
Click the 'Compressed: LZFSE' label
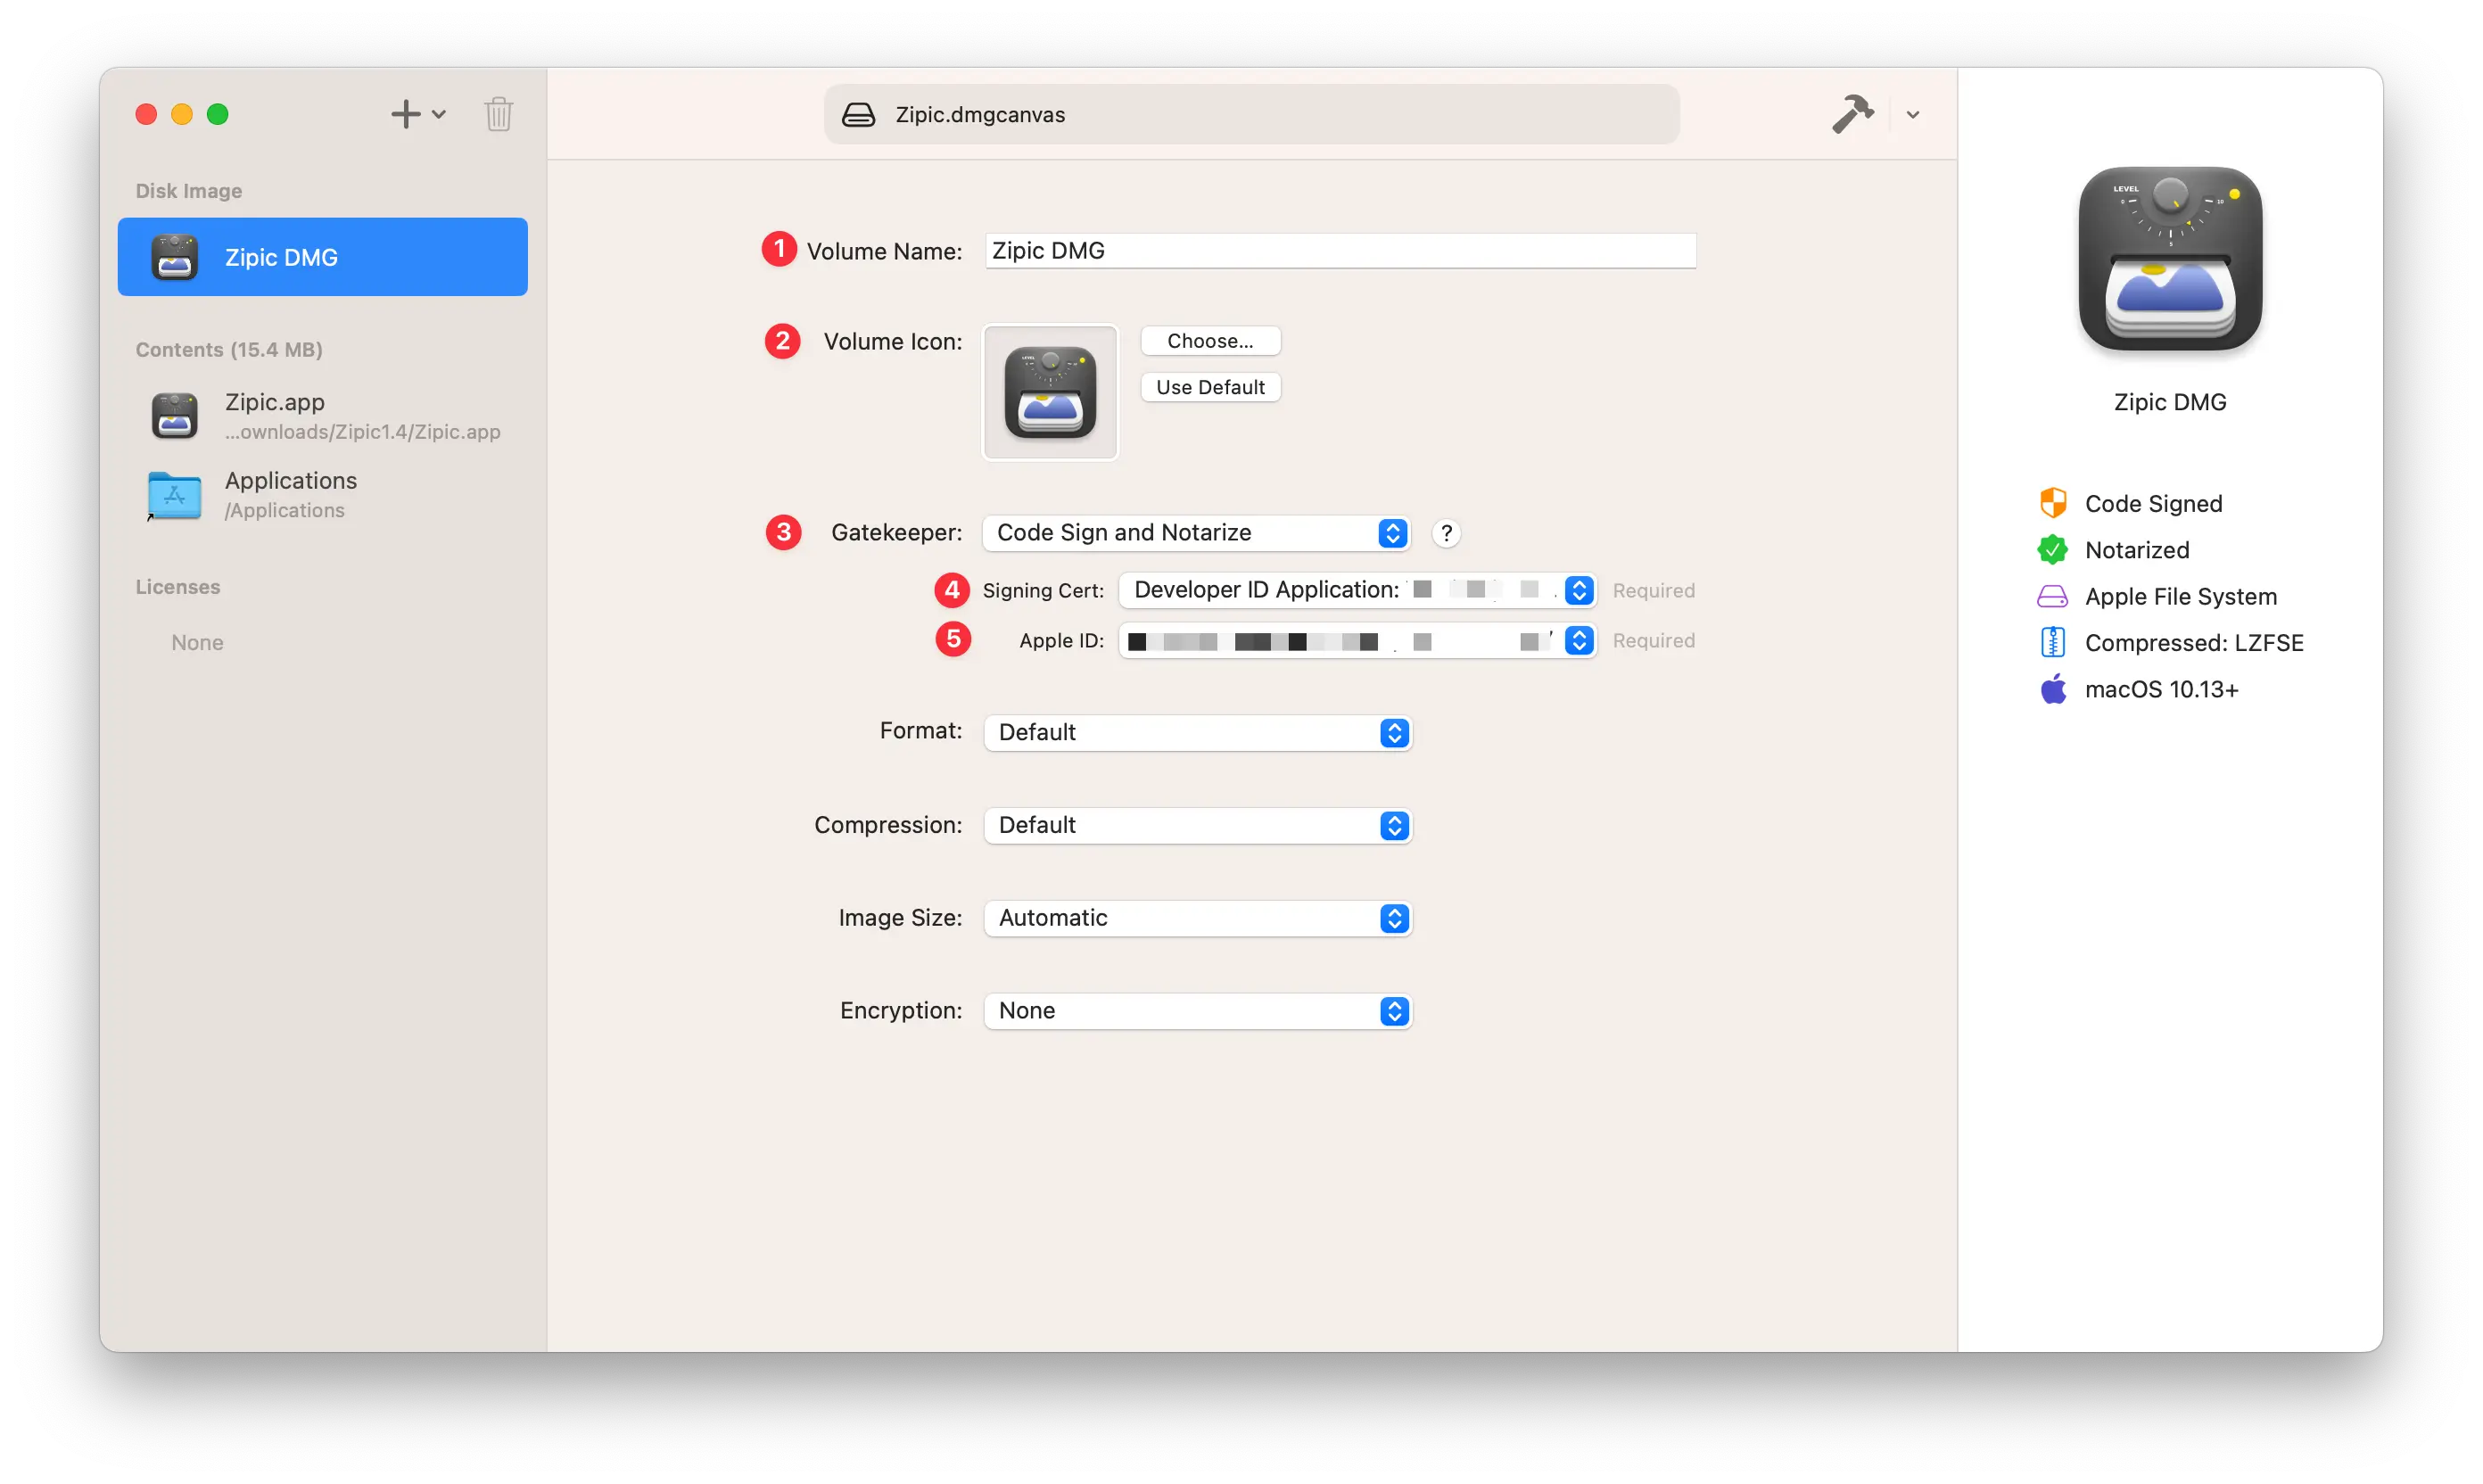tap(2194, 643)
